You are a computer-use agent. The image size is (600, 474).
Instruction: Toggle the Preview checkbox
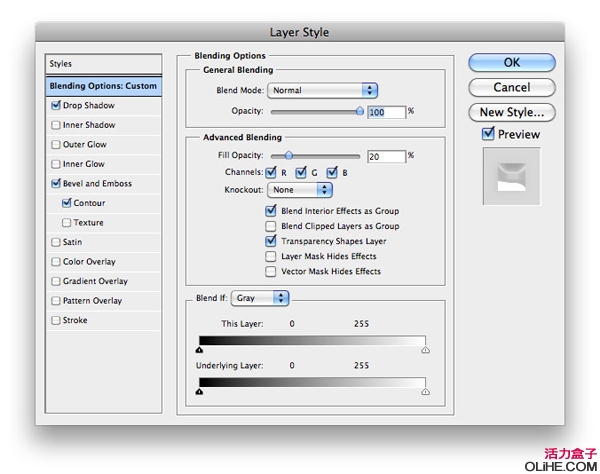coord(488,134)
